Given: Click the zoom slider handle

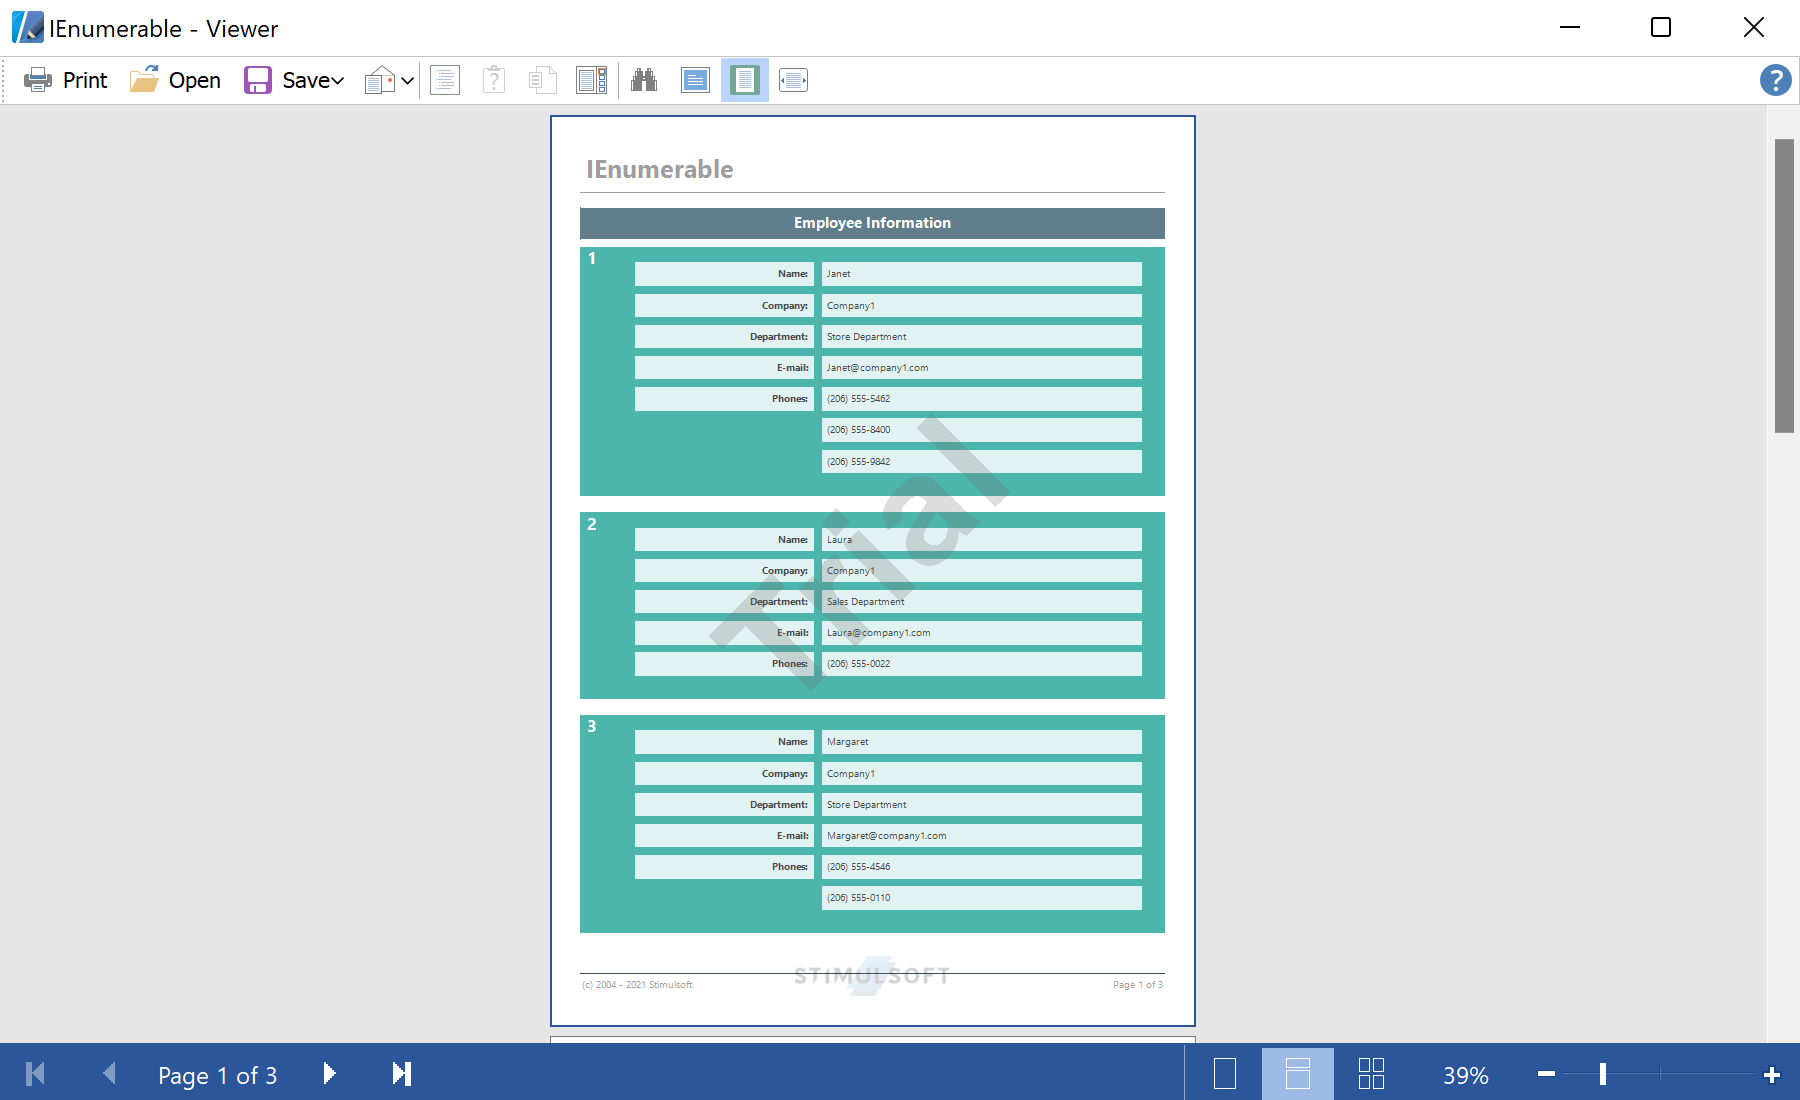Looking at the screenshot, I should (1602, 1074).
